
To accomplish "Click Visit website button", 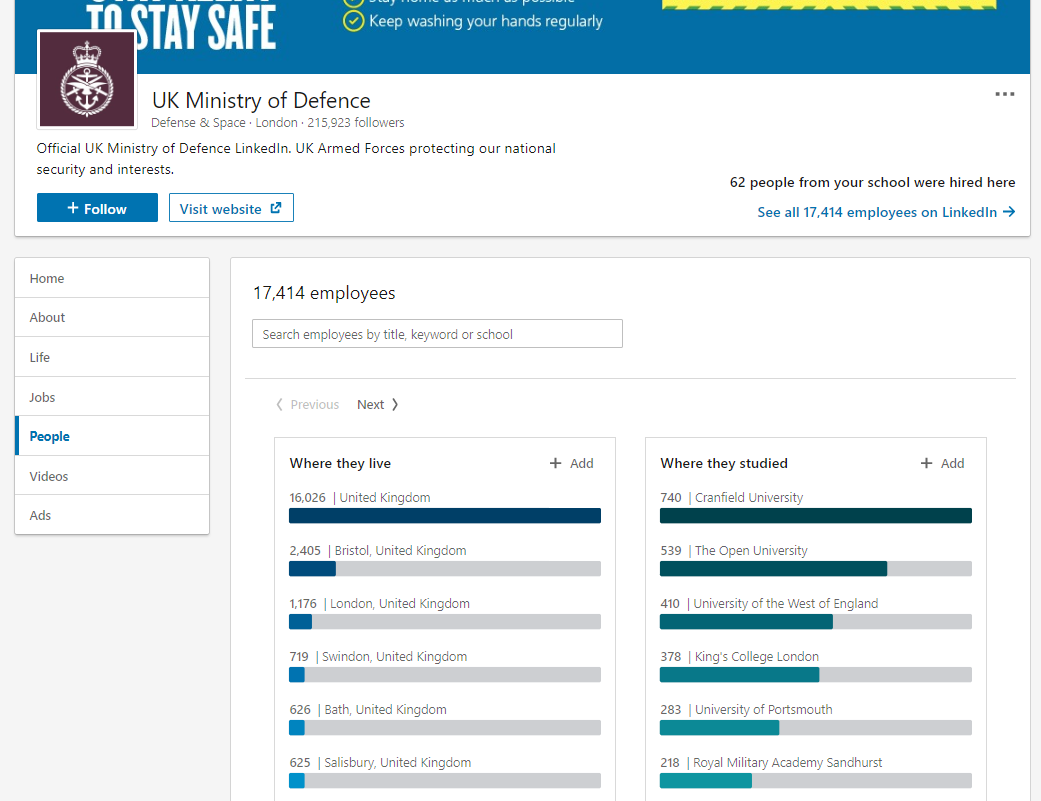I will (231, 208).
